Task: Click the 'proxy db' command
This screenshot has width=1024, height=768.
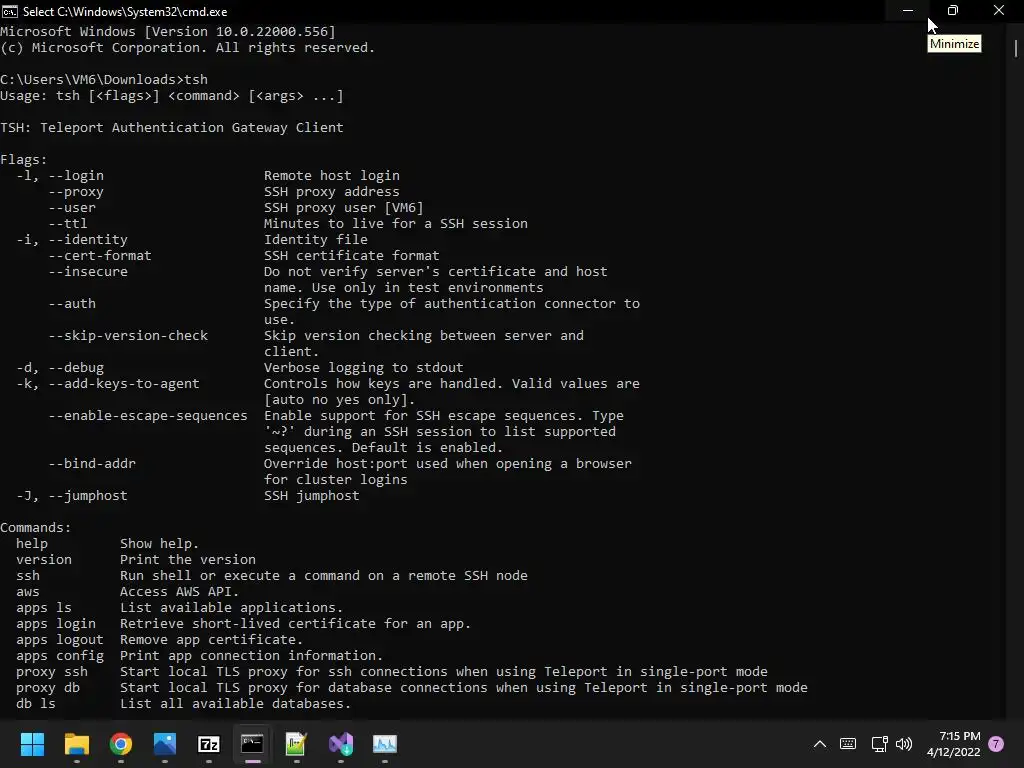Action: coord(48,688)
